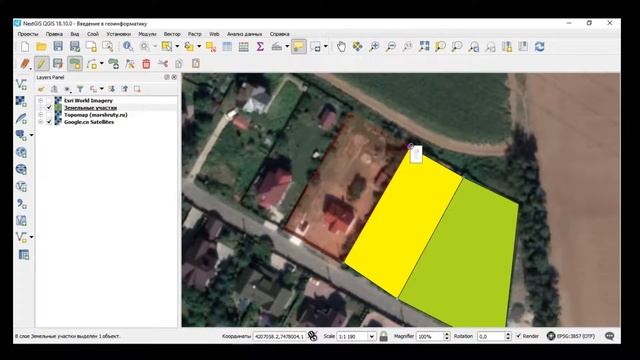Click the Zoom to Layer icon
Image resolution: width=640 pixels, height=360 pixels.
(457, 47)
